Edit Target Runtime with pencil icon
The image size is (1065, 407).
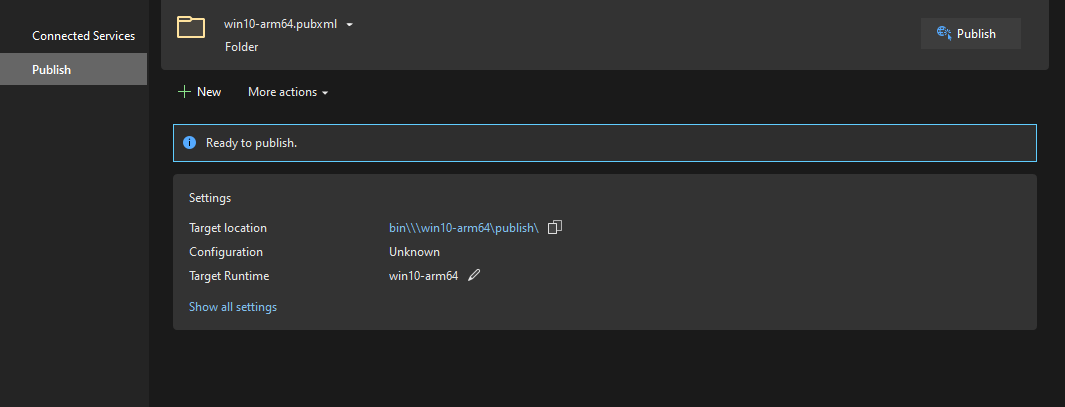pyautogui.click(x=474, y=276)
